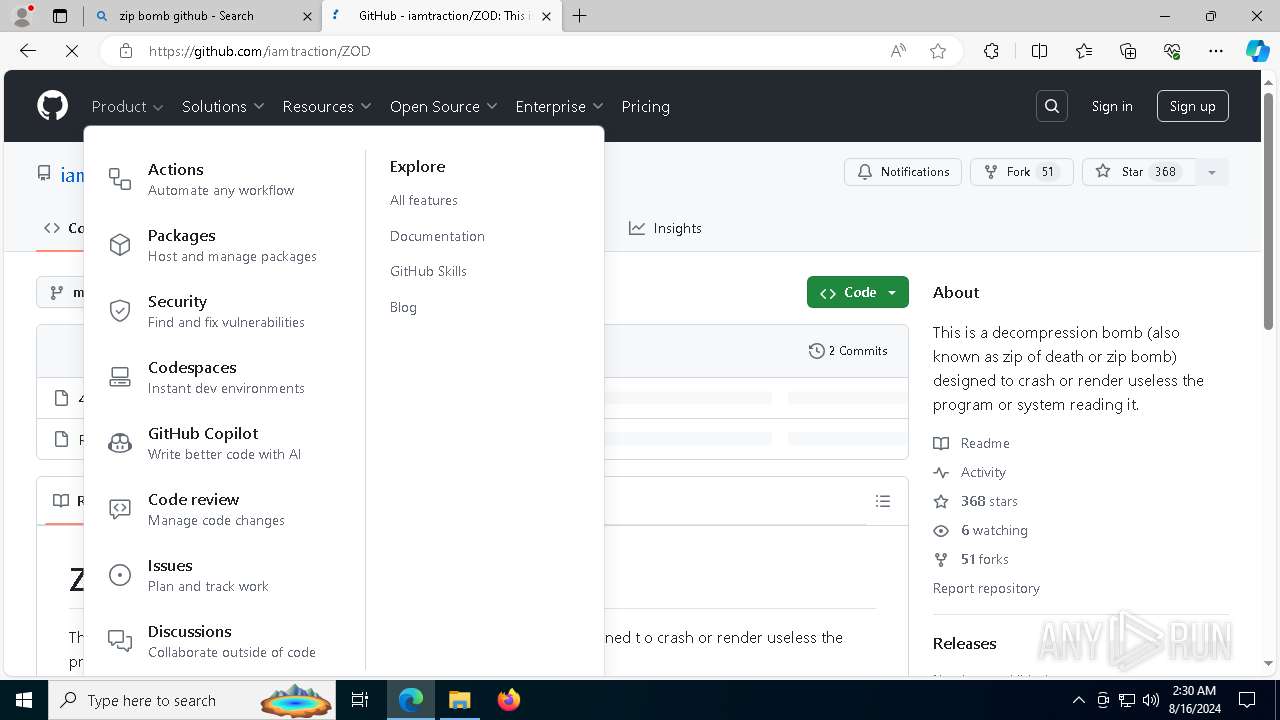Stop page loading with X icon
Screen dimensions: 1280x720
coord(72,51)
